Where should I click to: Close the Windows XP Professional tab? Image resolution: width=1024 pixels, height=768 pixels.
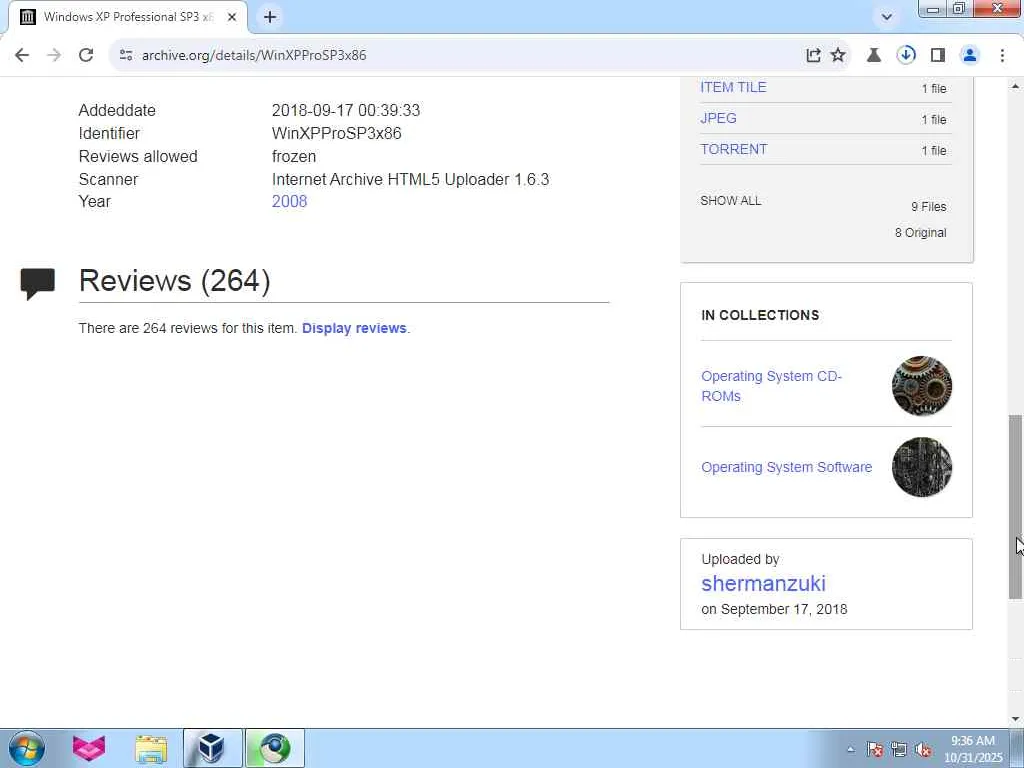(232, 18)
